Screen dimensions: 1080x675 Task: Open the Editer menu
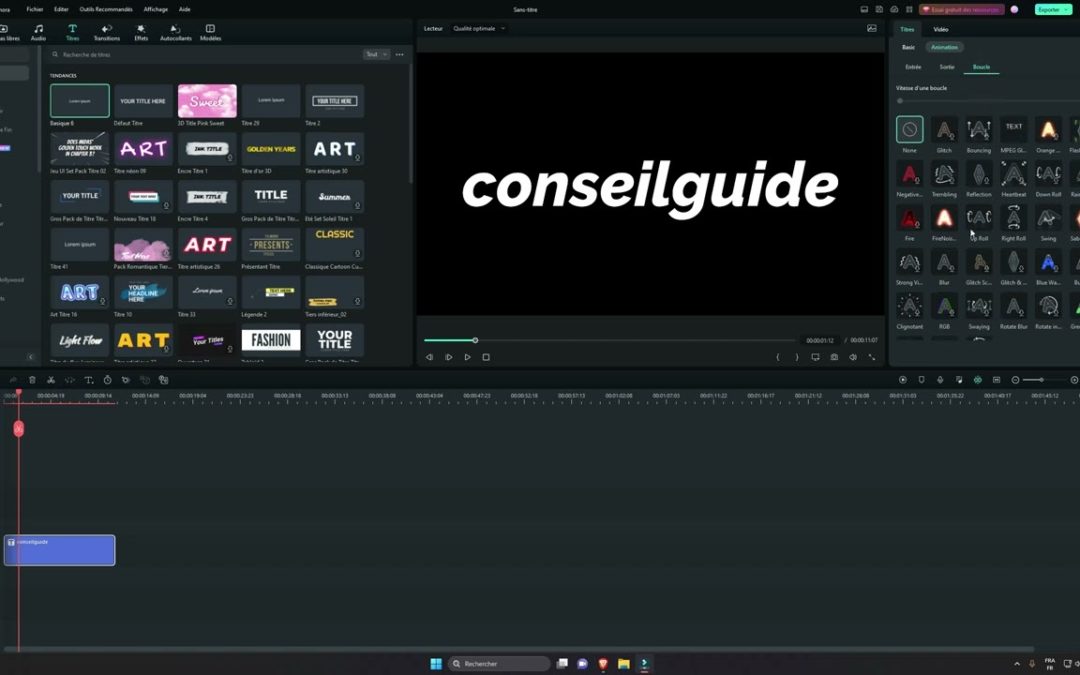tap(61, 10)
